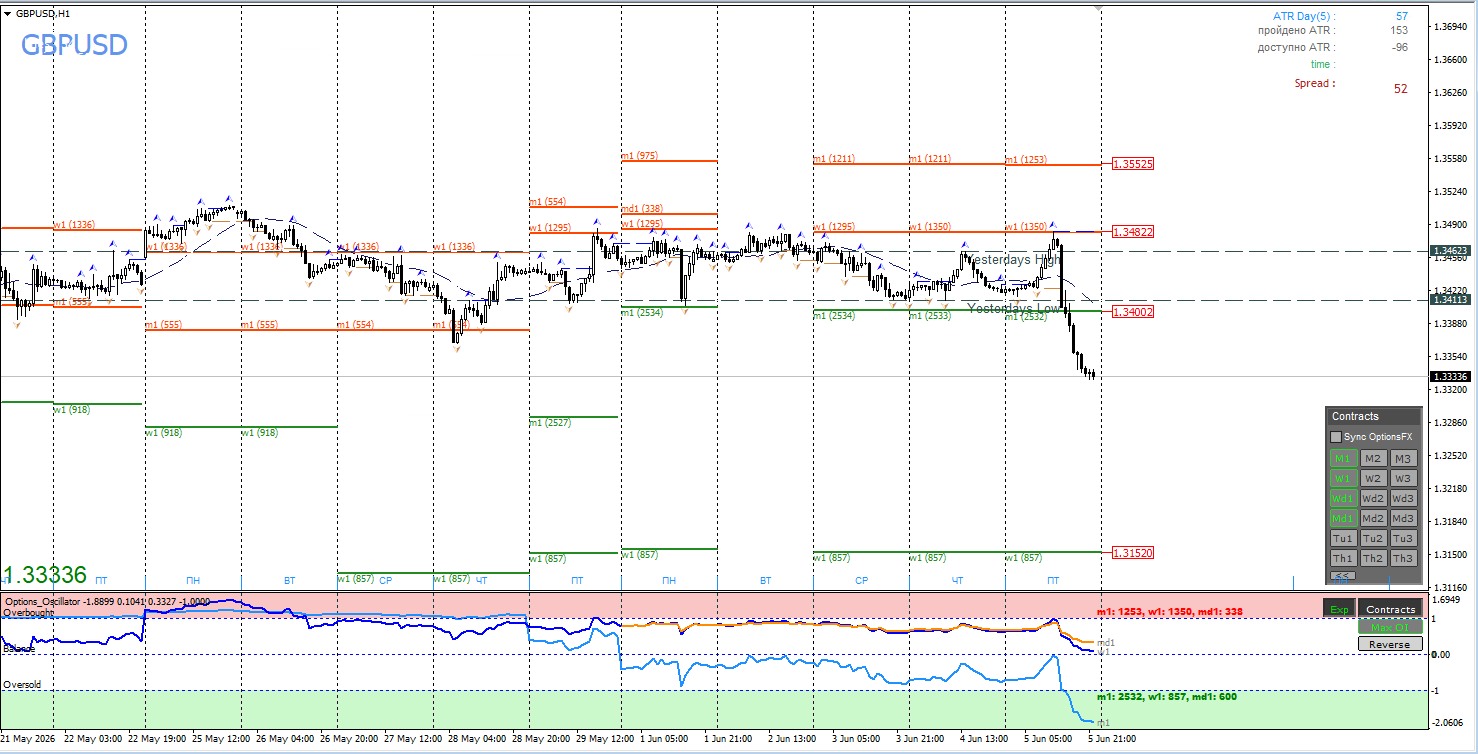Click the Yesterdays High line label
The image size is (1478, 754).
pyautogui.click(x=1014, y=260)
